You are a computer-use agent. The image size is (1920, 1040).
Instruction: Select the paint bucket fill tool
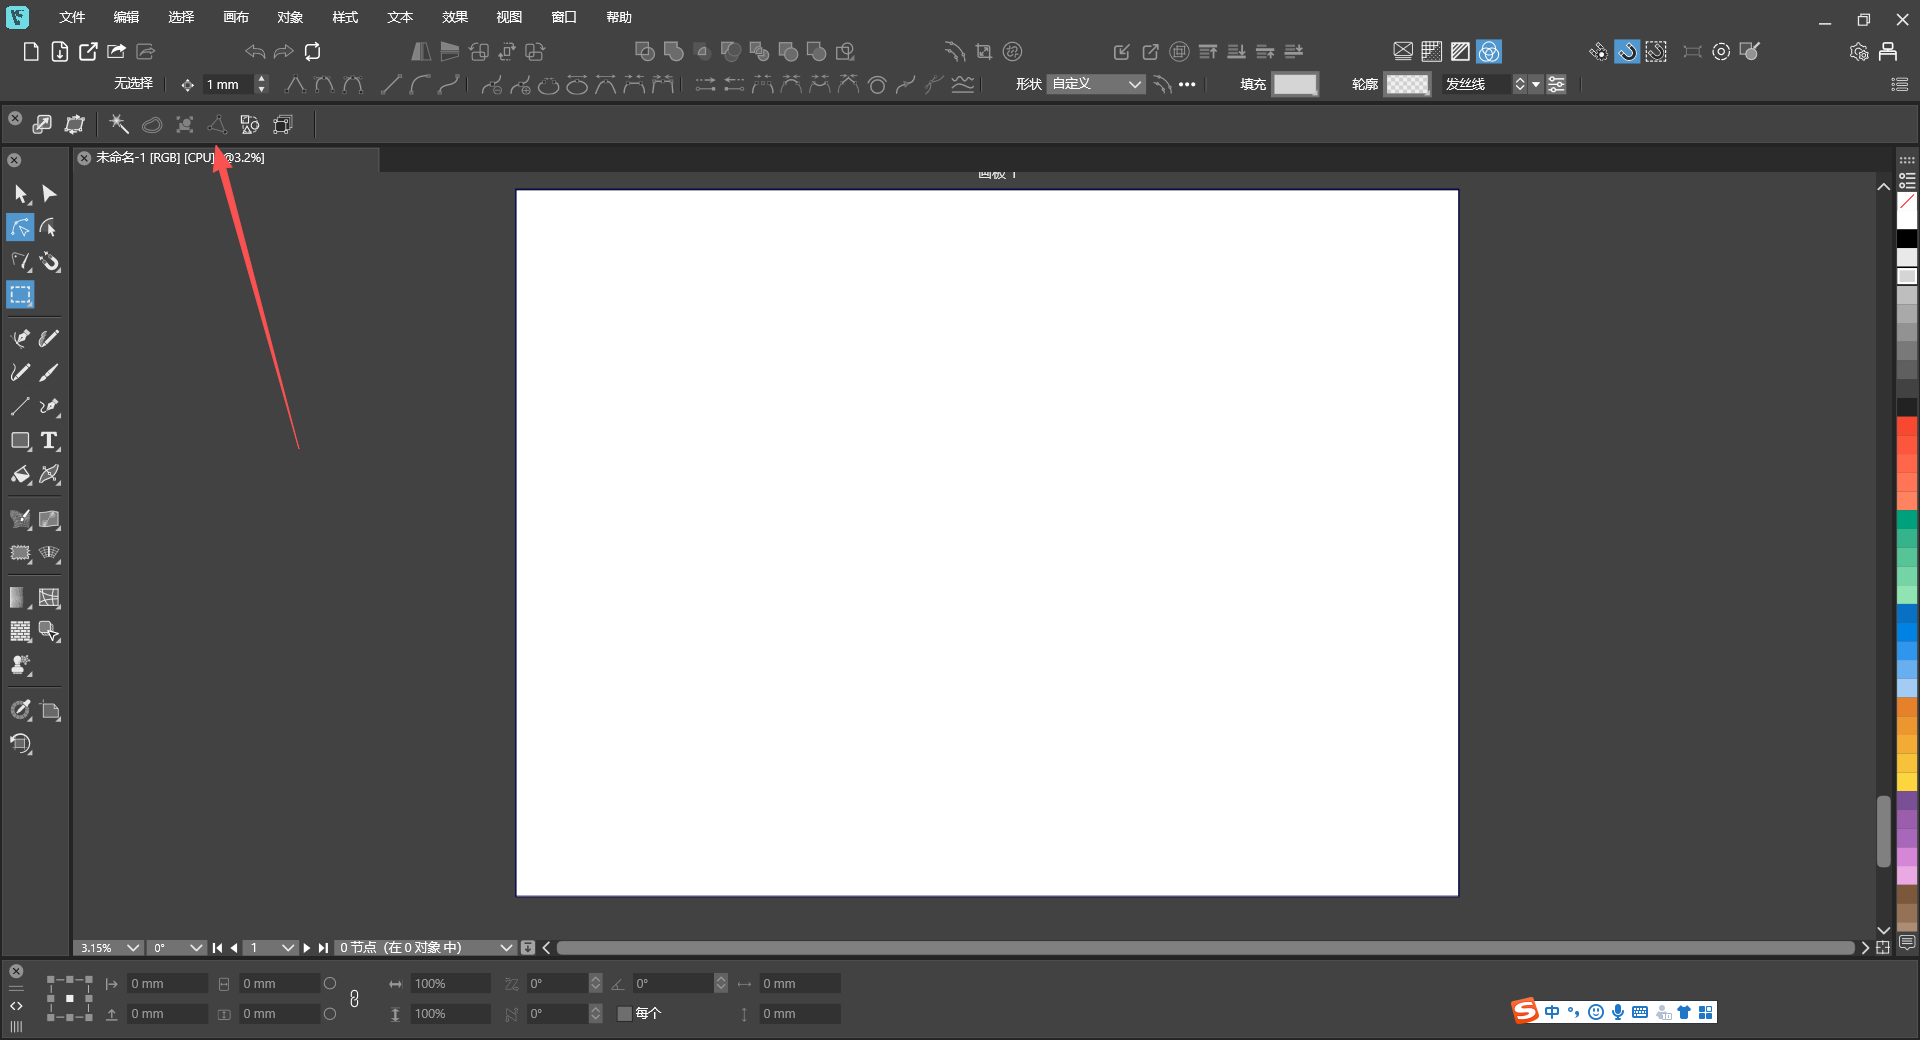click(21, 475)
